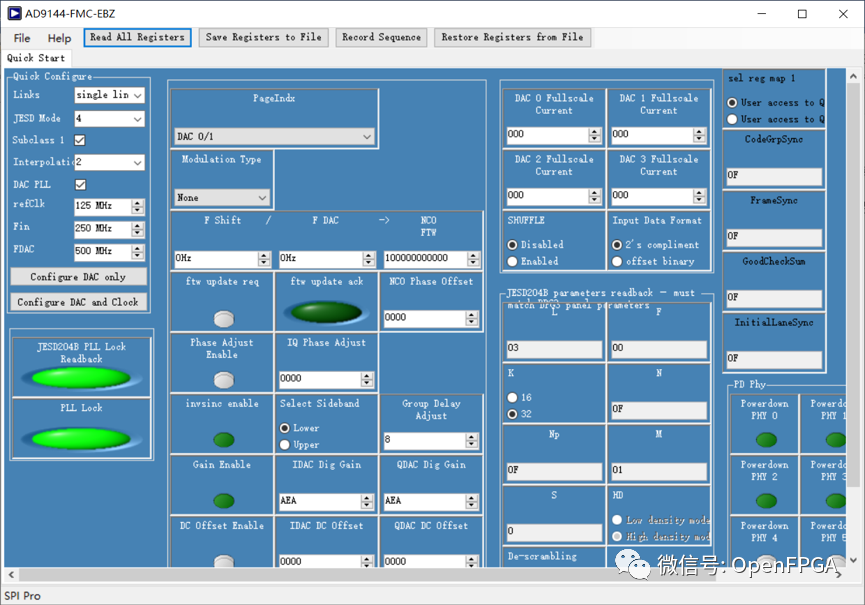Click the green PLL Lock indicator
This screenshot has width=865, height=605.
[x=81, y=438]
